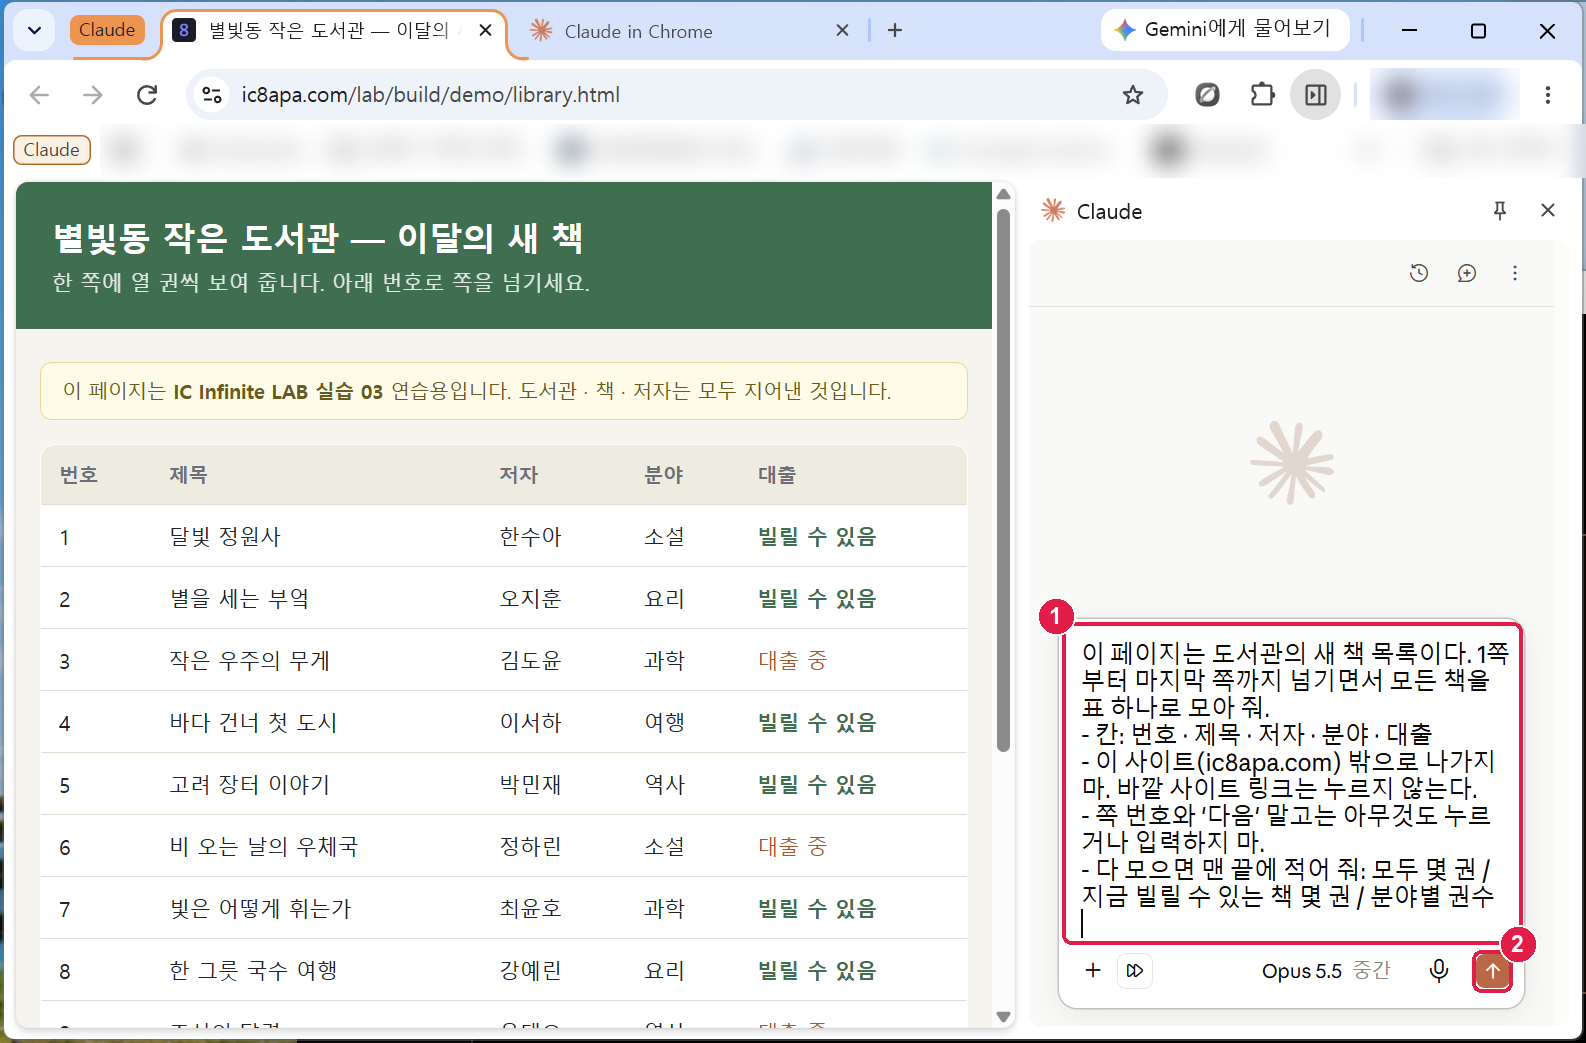Image resolution: width=1586 pixels, height=1043 pixels.
Task: Open the tab search dropdown chevron
Action: (34, 30)
